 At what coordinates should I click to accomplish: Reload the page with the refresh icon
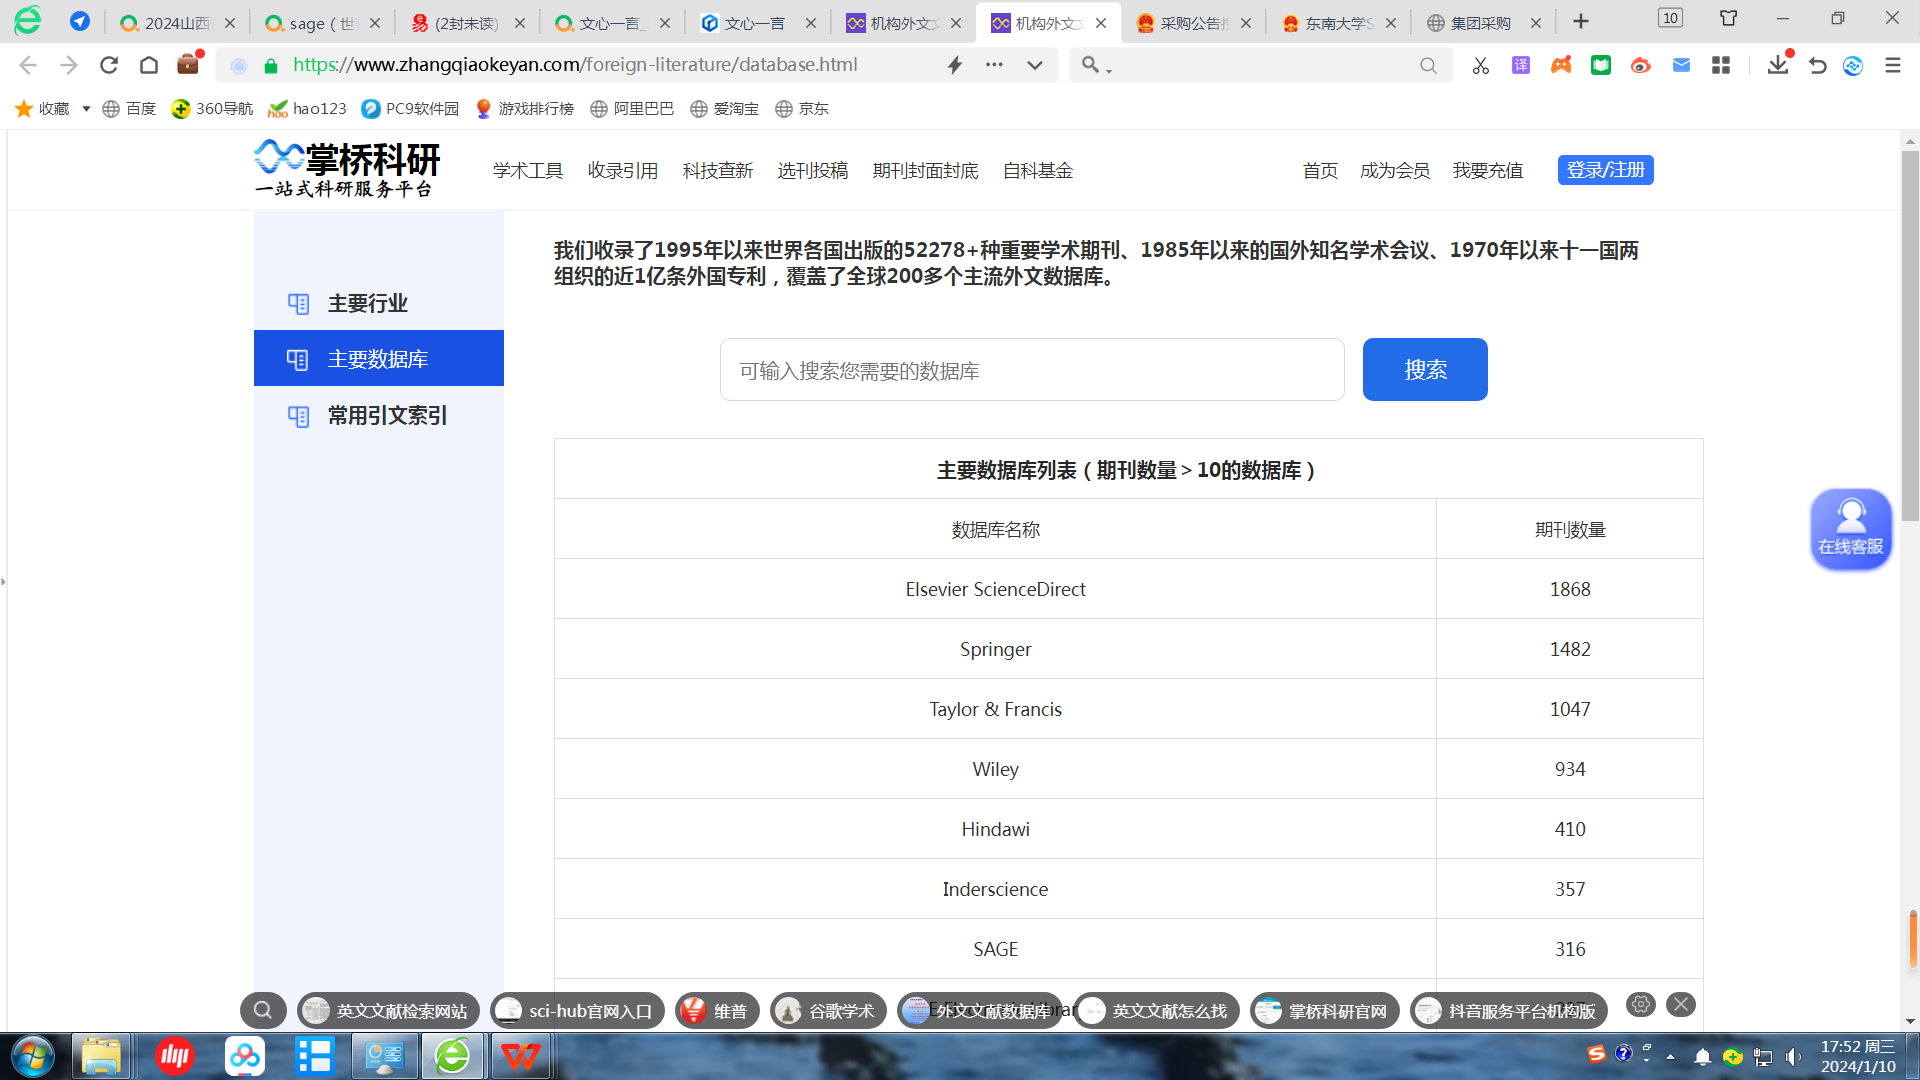(109, 65)
